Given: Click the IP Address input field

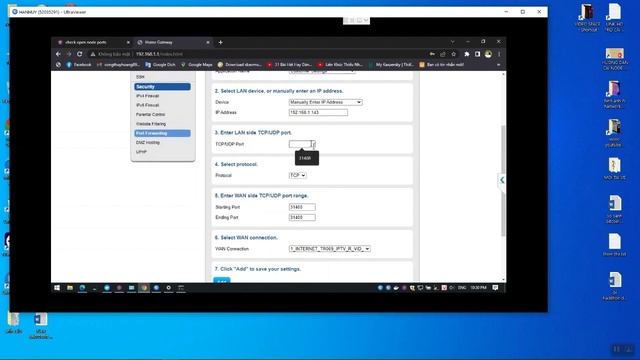Looking at the screenshot, I should 318,112.
